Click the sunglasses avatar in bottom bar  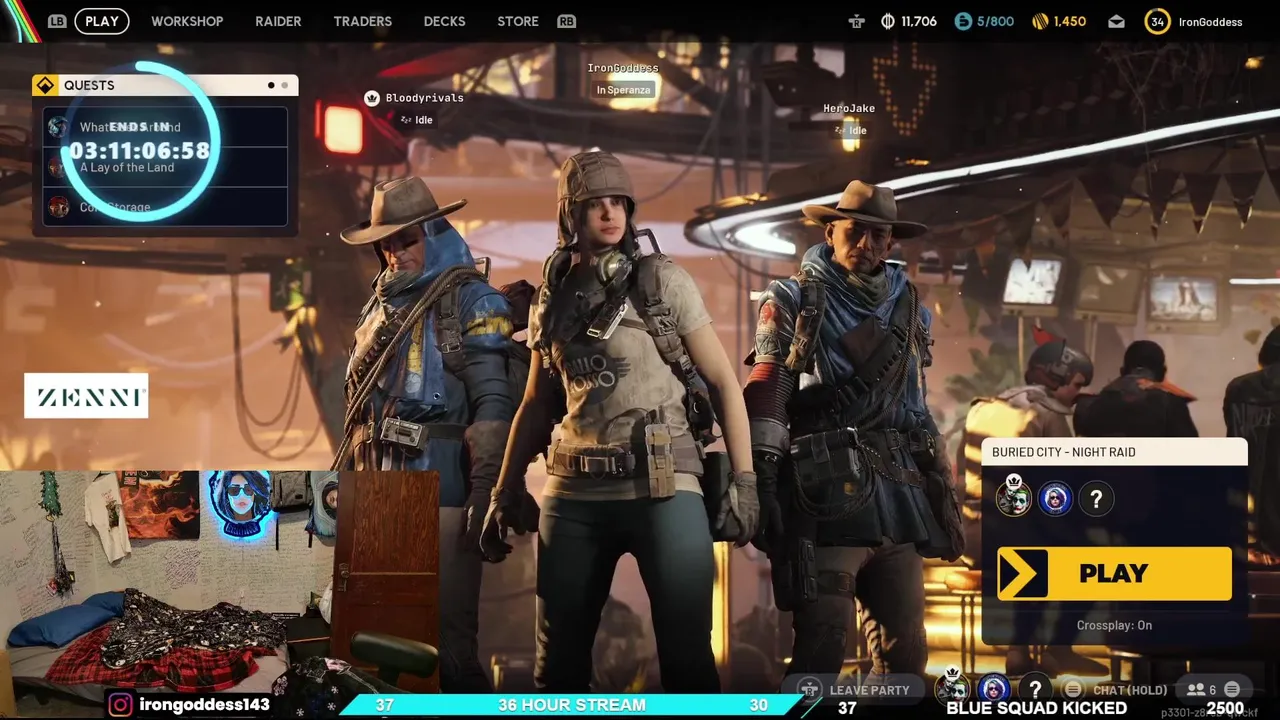(x=993, y=688)
